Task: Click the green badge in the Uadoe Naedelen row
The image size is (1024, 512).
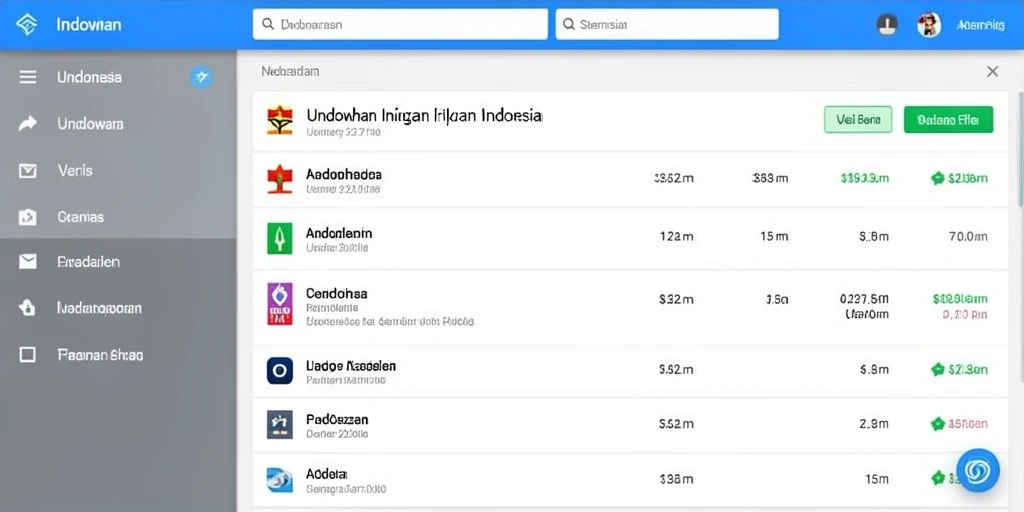Action: [x=938, y=370]
